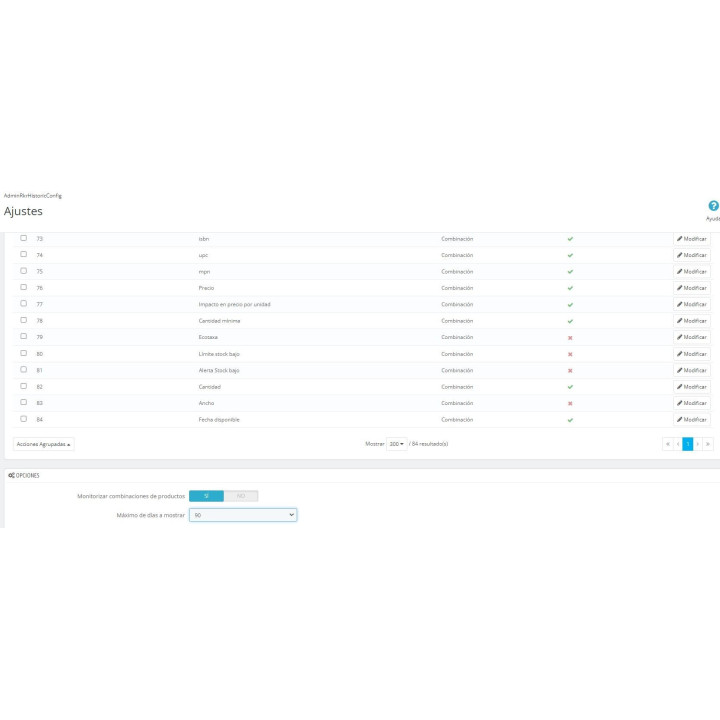Click Combinación cell in Ecotaxa row
The height and width of the screenshot is (720, 720).
pos(457,338)
